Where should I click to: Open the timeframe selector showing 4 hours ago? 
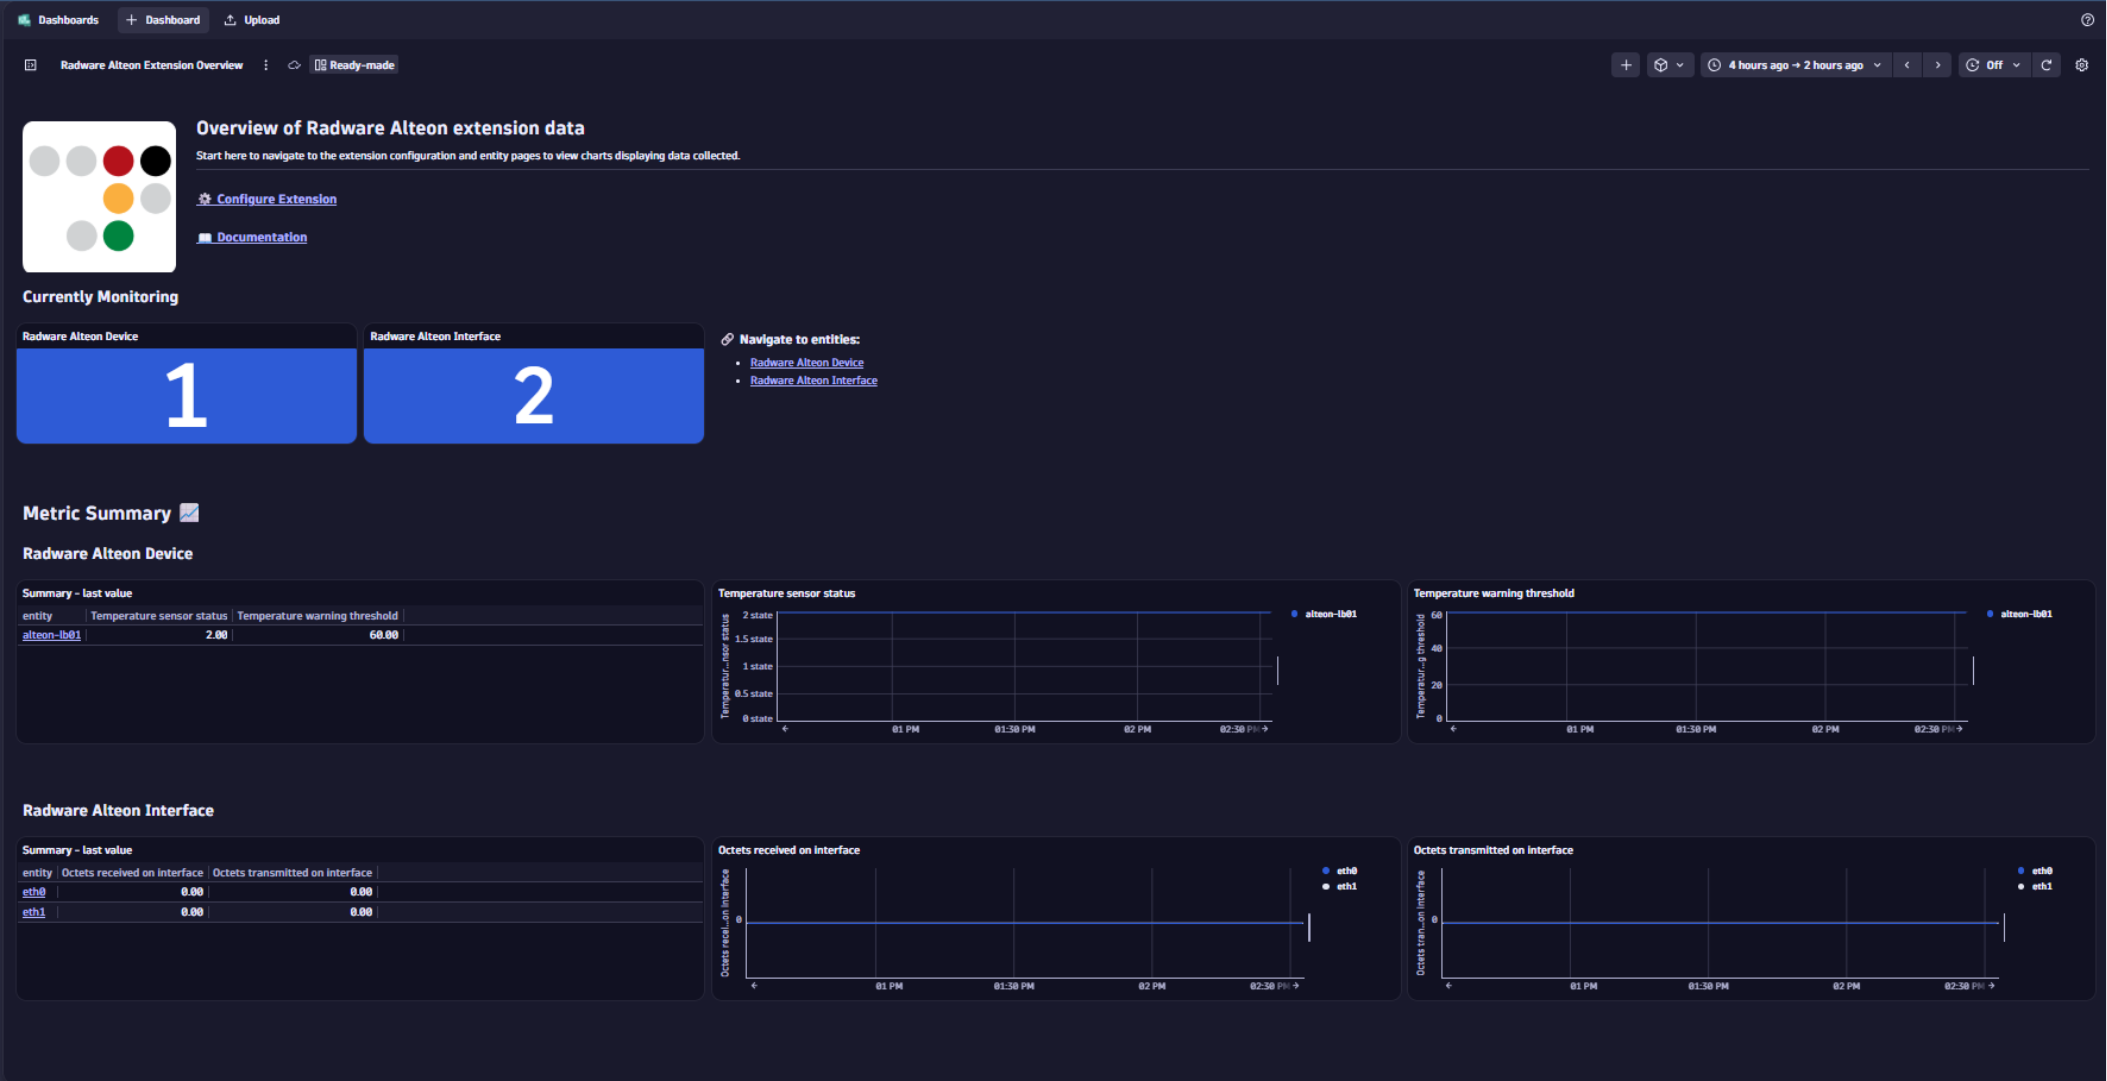[x=1795, y=64]
